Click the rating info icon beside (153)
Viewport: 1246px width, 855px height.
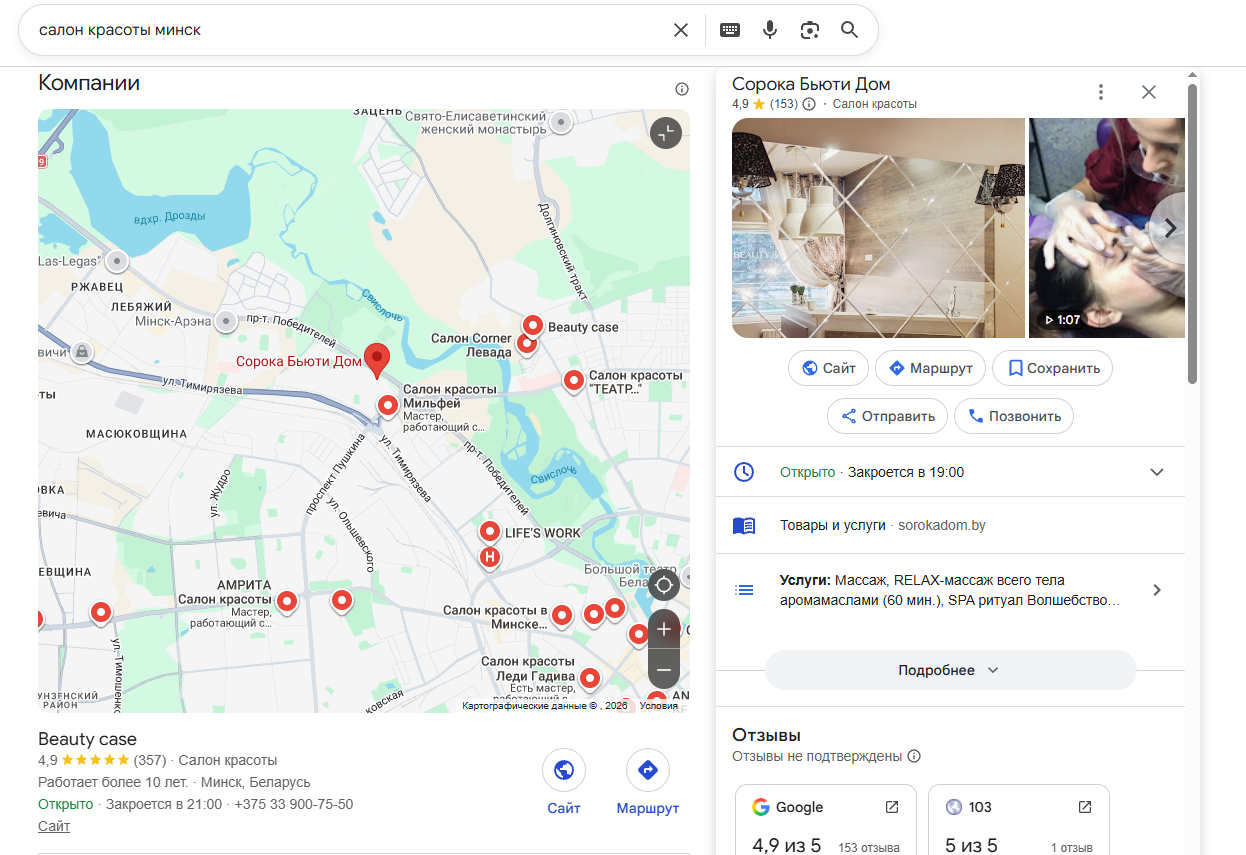click(809, 104)
